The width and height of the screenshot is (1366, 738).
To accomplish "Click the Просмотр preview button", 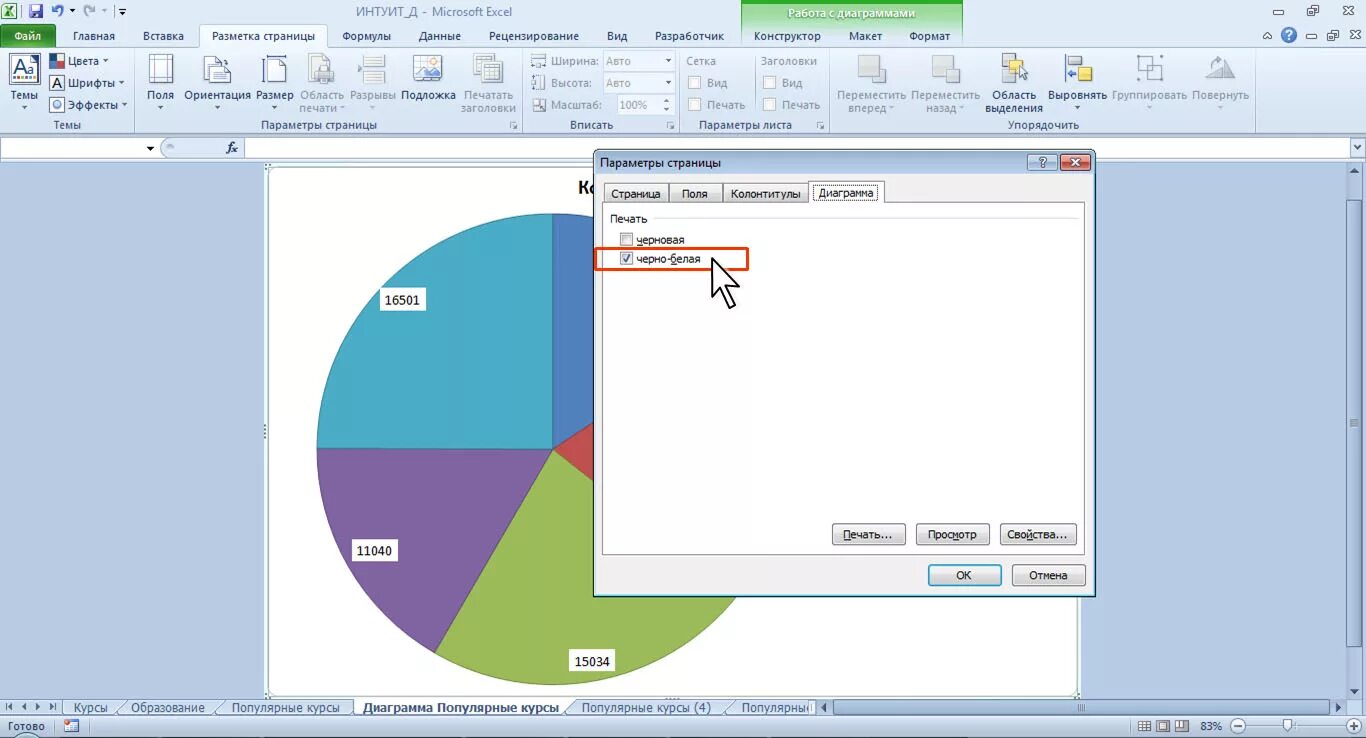I will click(x=952, y=534).
